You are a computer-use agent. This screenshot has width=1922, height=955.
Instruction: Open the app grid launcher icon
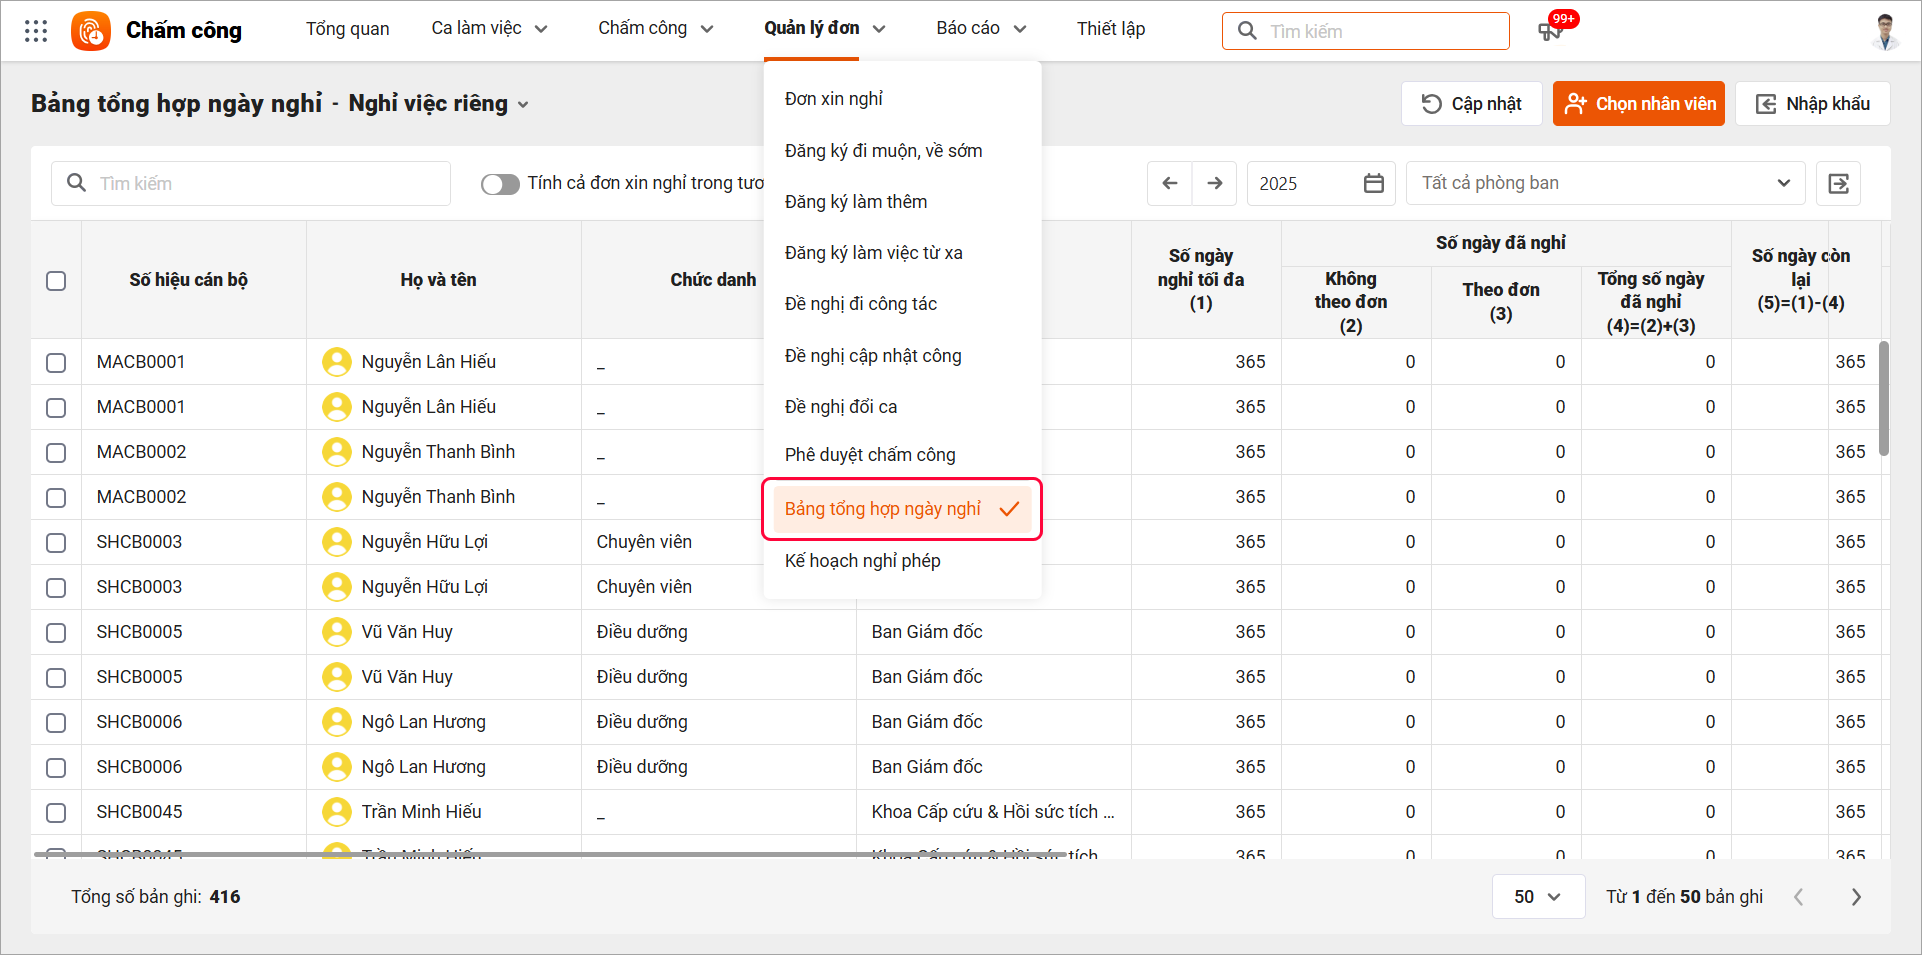[x=36, y=31]
